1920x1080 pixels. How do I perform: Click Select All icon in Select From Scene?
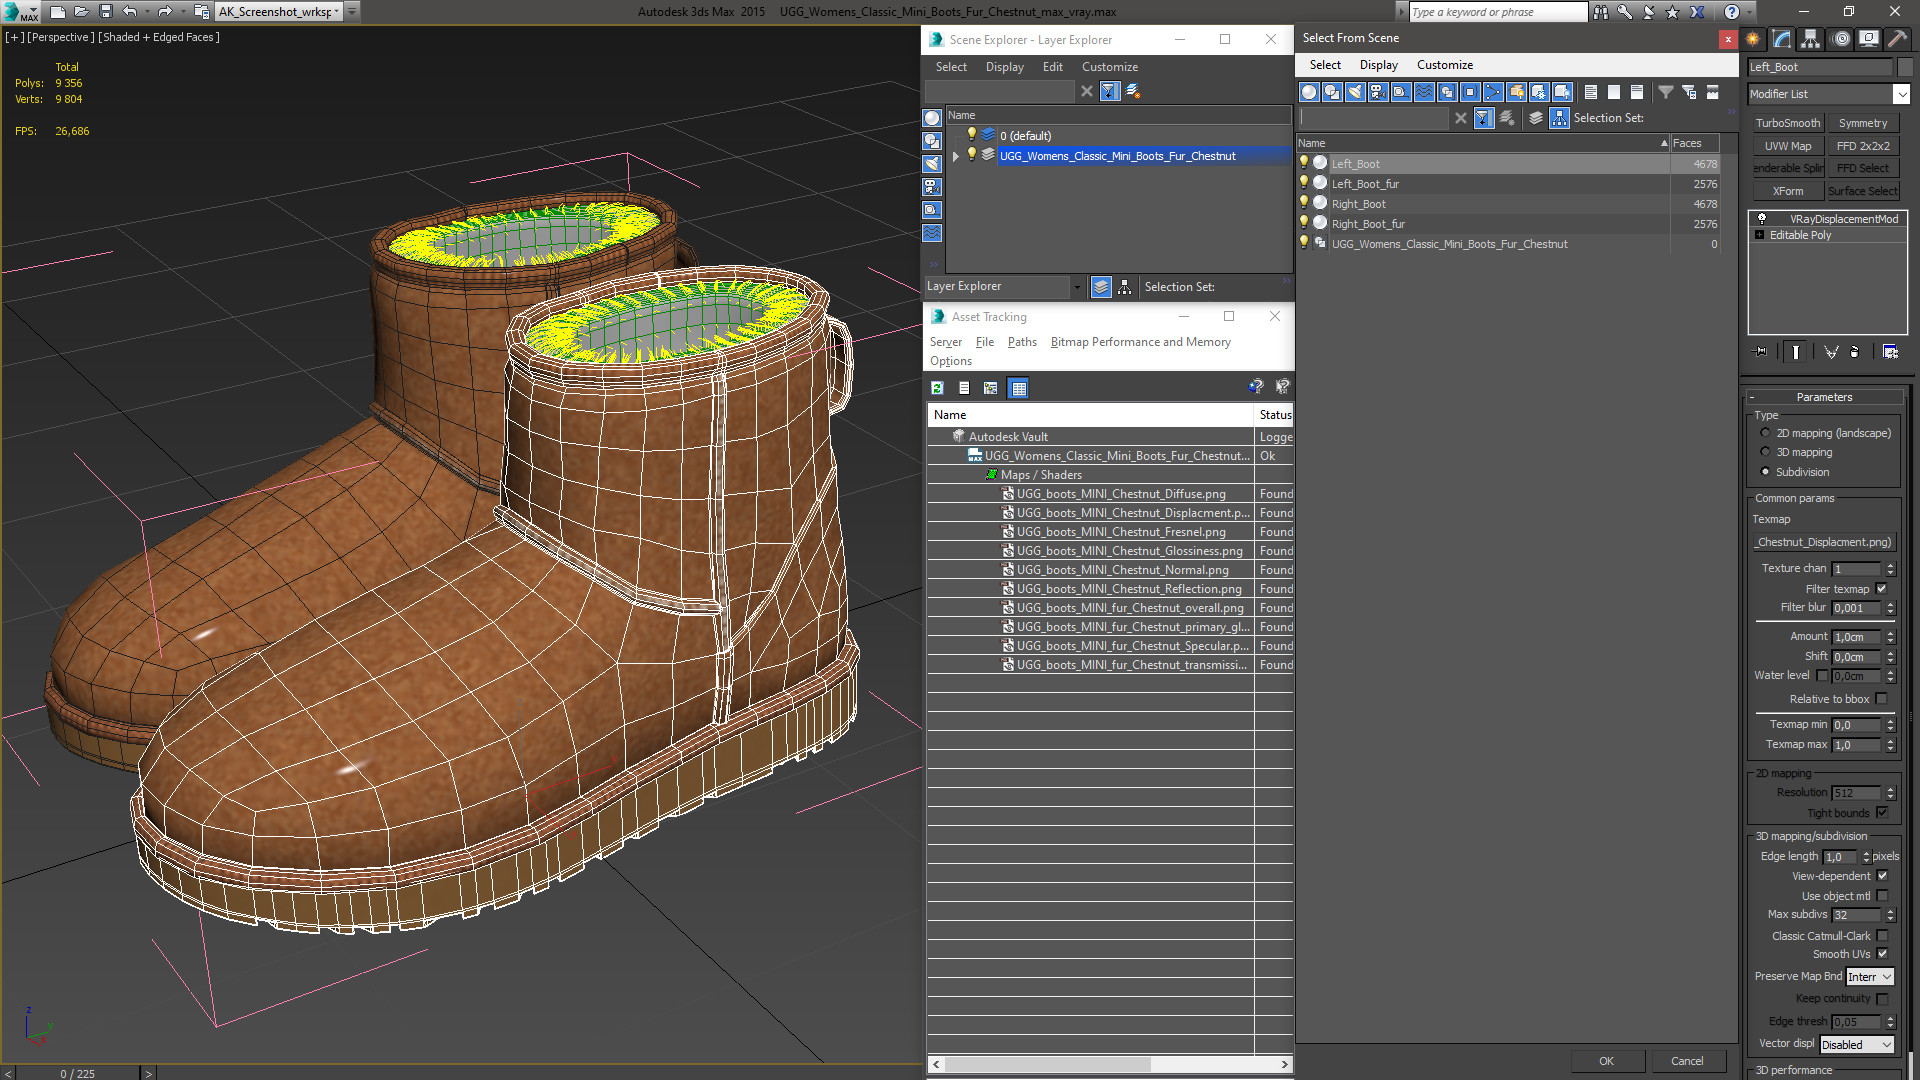1591,92
